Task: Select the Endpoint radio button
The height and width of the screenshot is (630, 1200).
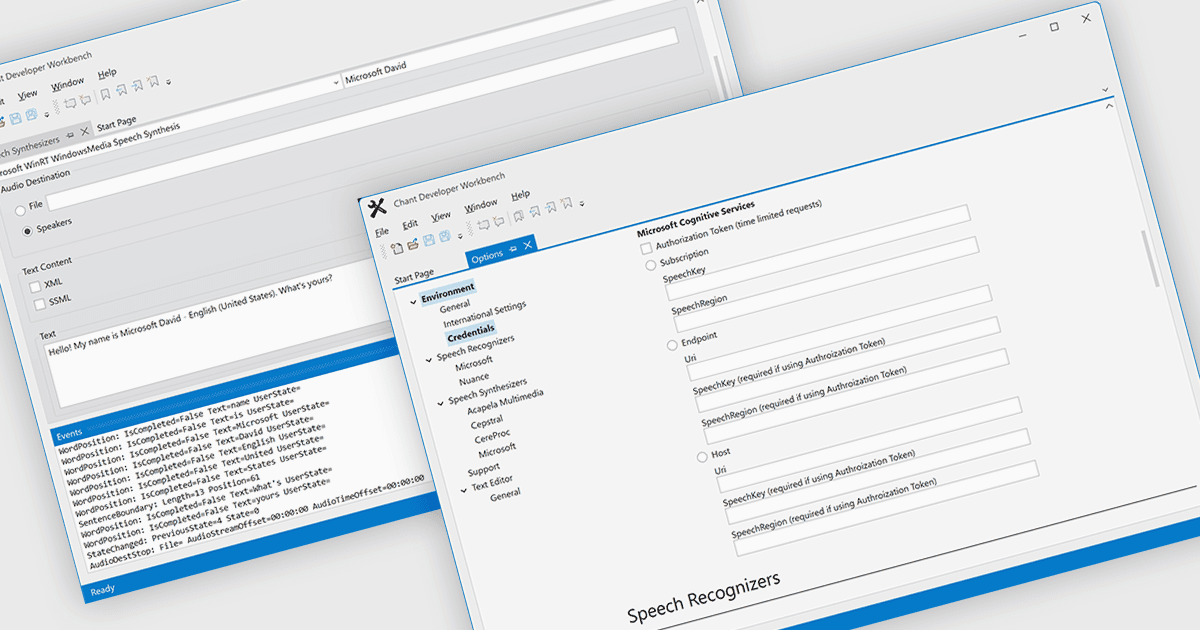Action: point(672,345)
